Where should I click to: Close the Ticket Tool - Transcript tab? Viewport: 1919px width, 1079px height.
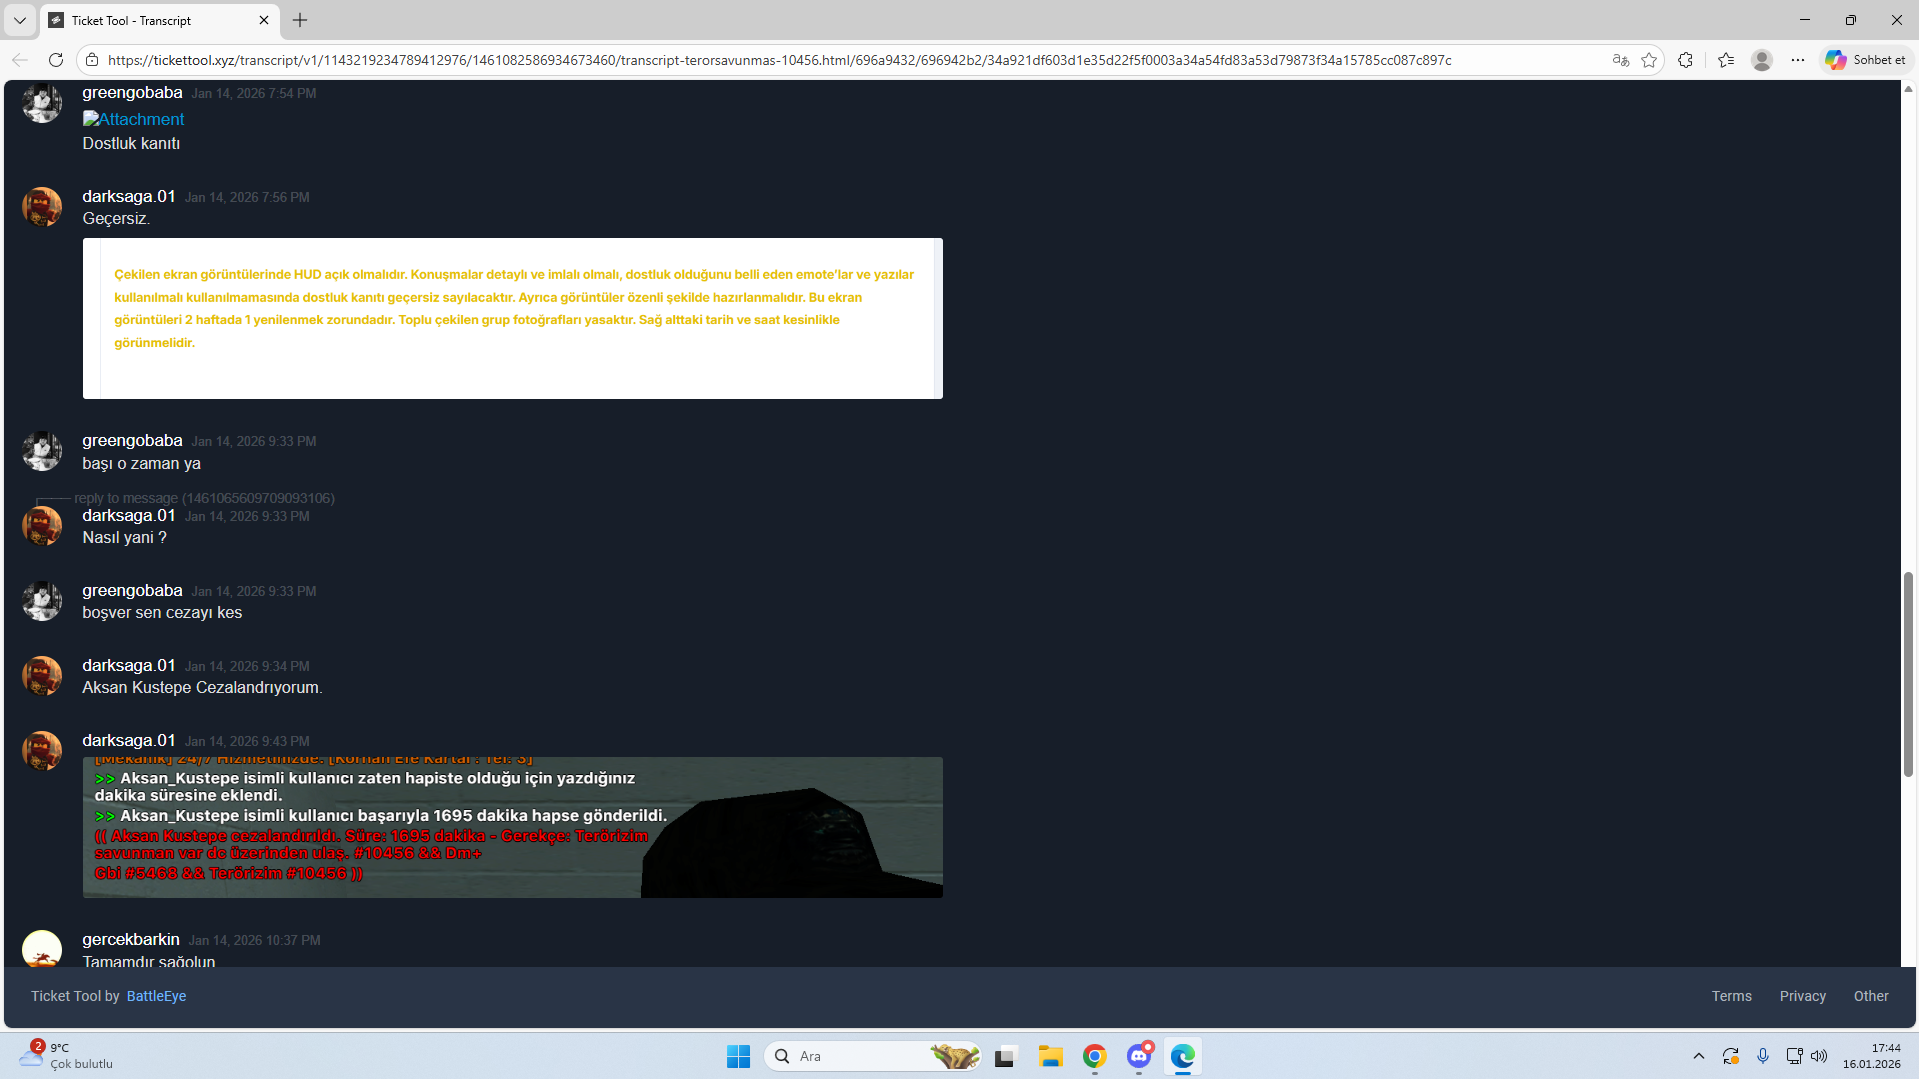[x=264, y=20]
